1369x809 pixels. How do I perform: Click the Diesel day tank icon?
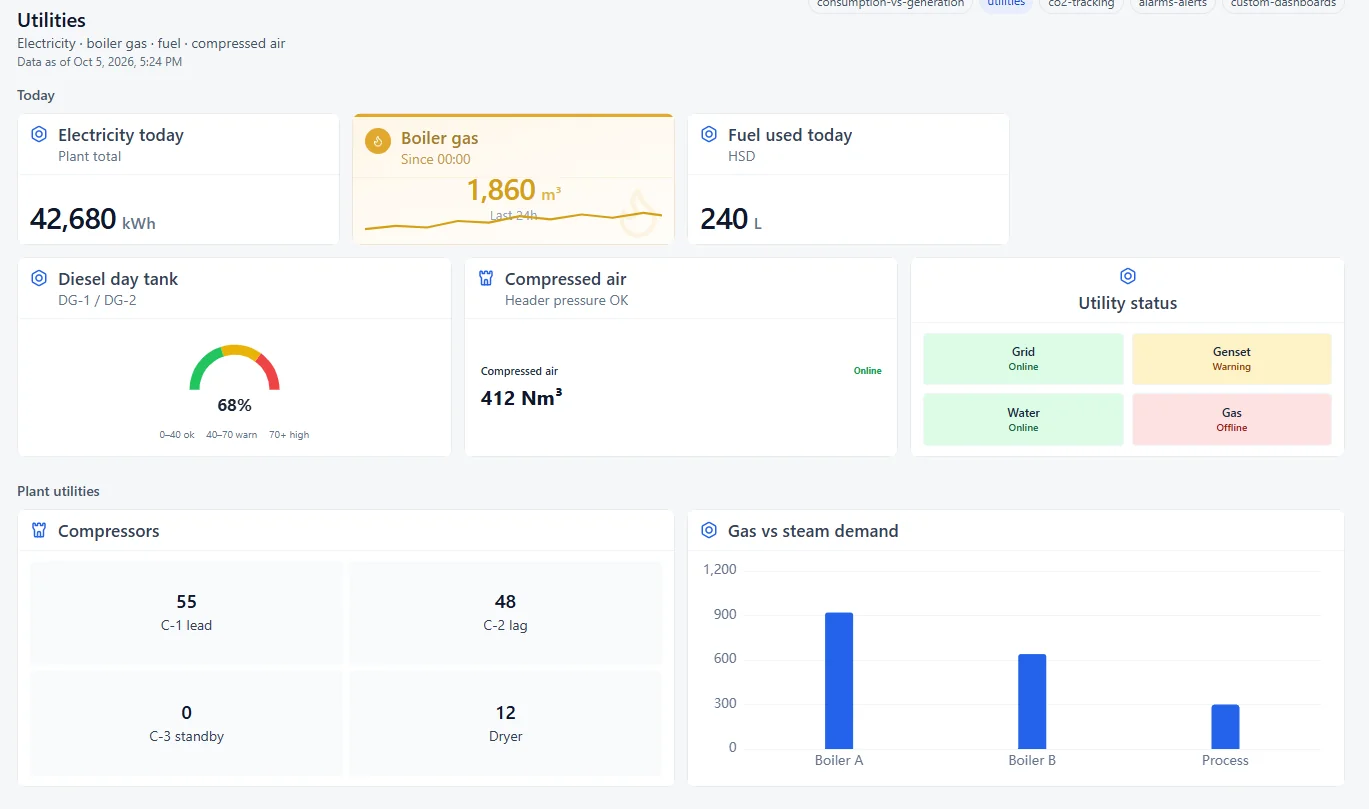pyautogui.click(x=39, y=278)
